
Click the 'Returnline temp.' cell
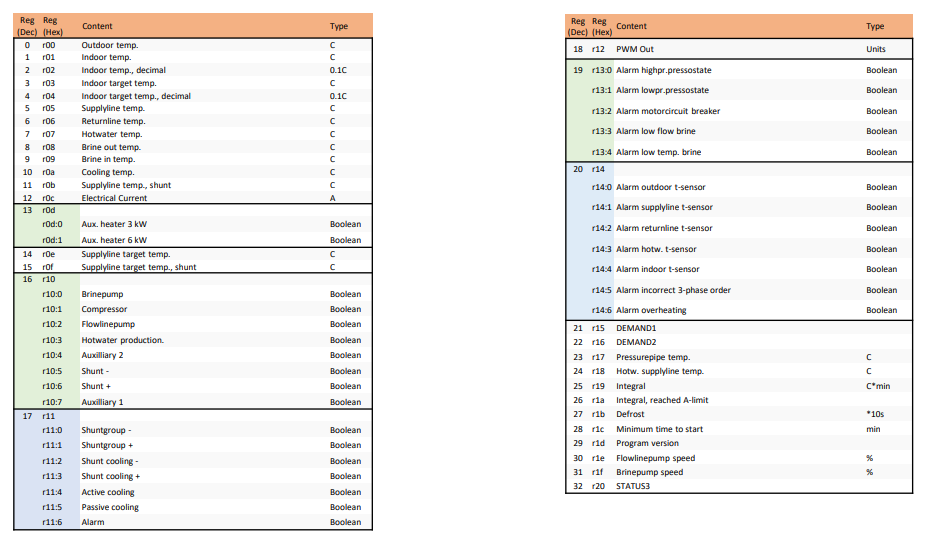click(x=113, y=121)
